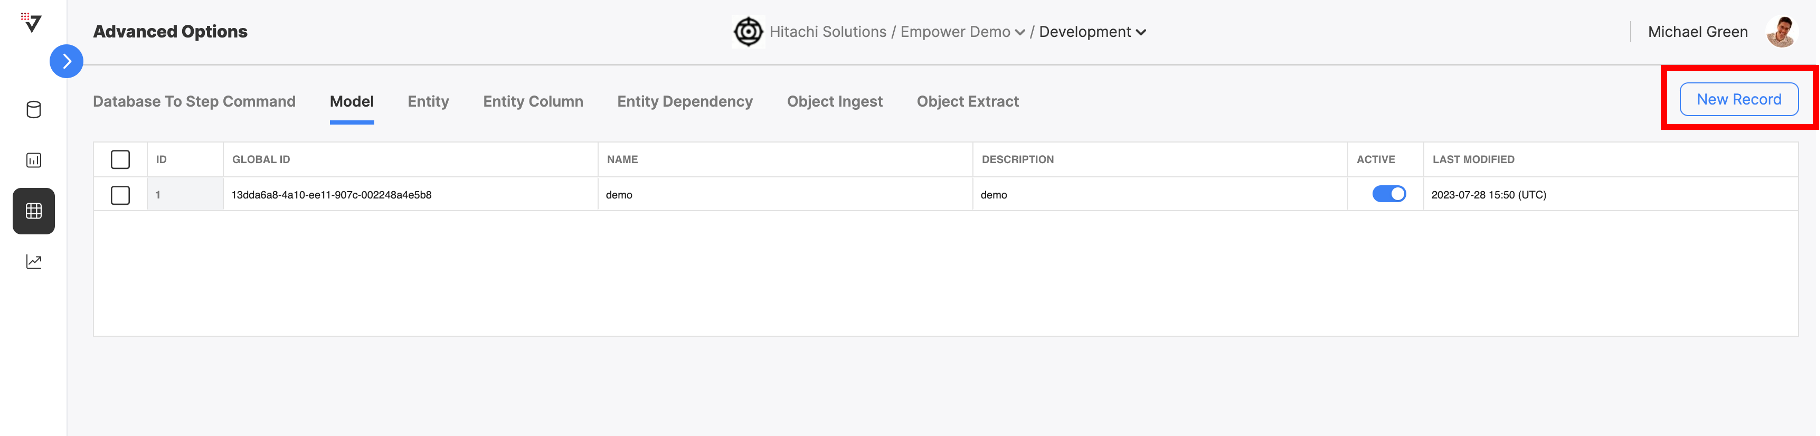Check the checkbox for the demo row

(121, 195)
